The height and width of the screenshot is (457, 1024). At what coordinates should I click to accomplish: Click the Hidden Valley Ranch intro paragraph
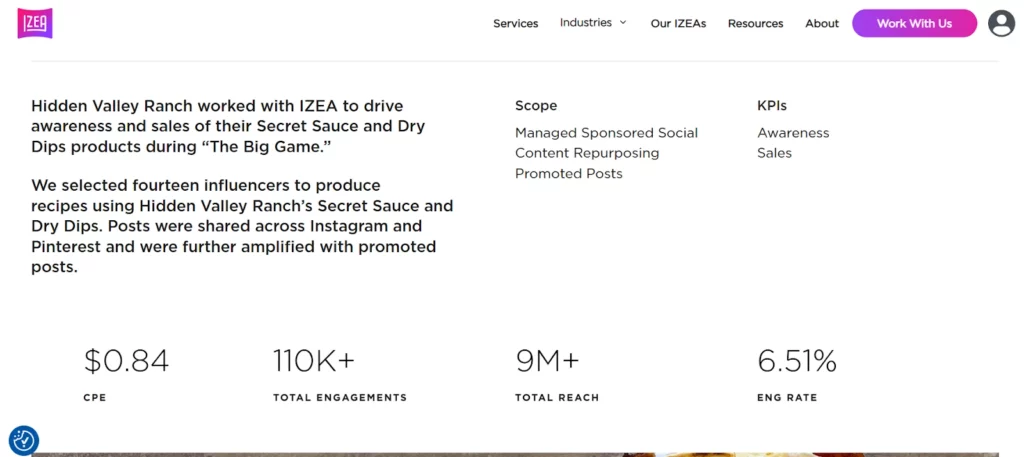[228, 126]
